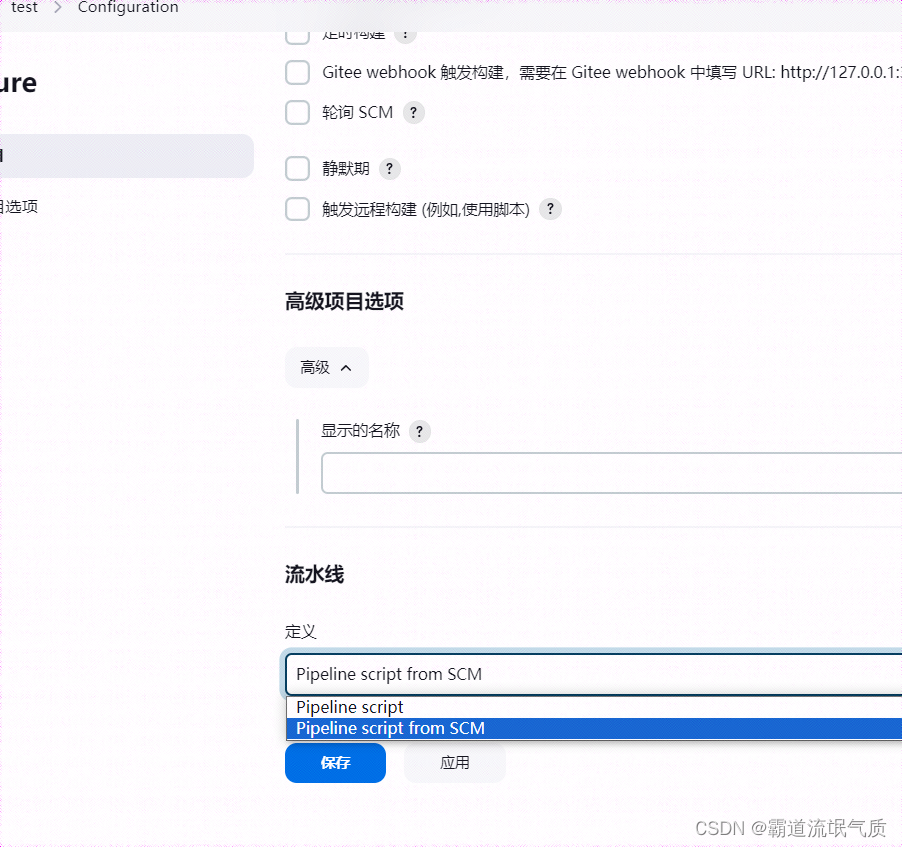This screenshot has width=902, height=847.
Task: Check the 静默期 option
Action: pyautogui.click(x=297, y=168)
